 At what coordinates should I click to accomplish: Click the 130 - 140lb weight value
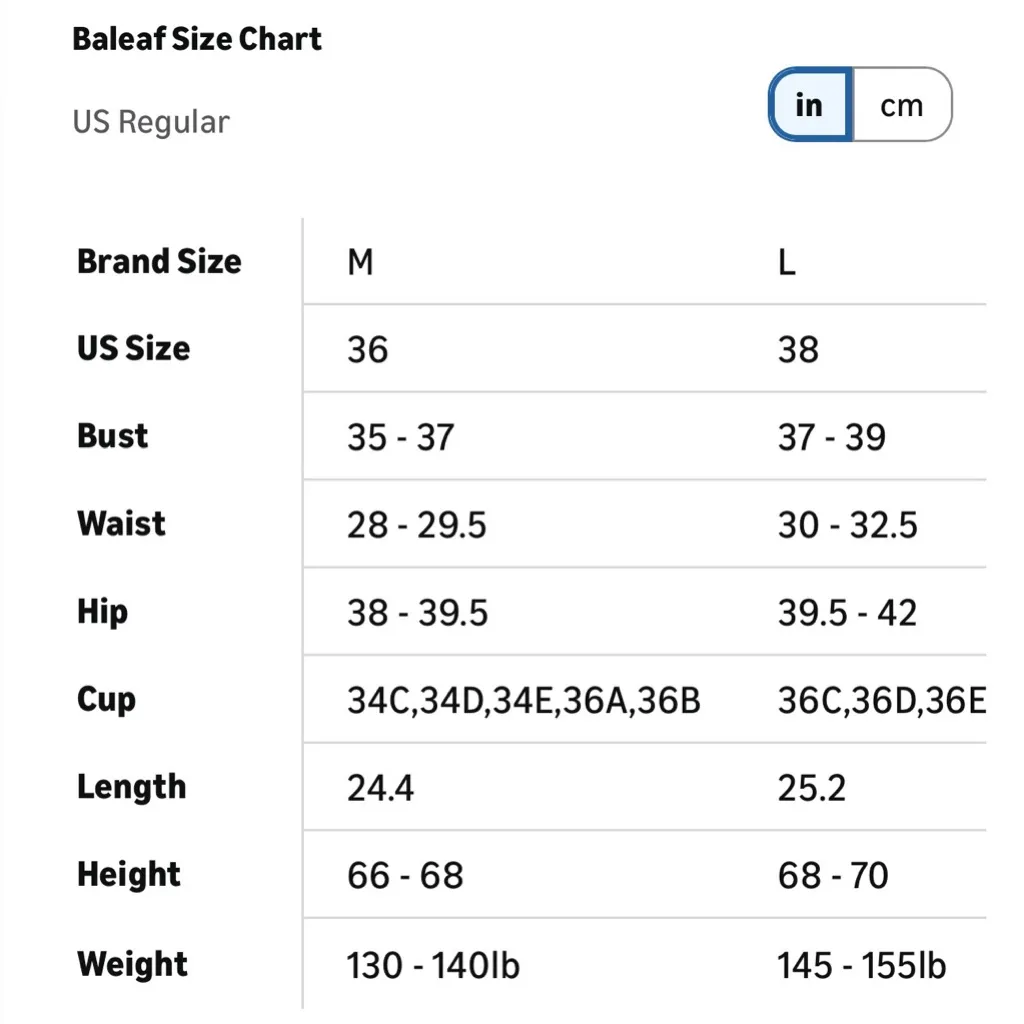coord(433,965)
